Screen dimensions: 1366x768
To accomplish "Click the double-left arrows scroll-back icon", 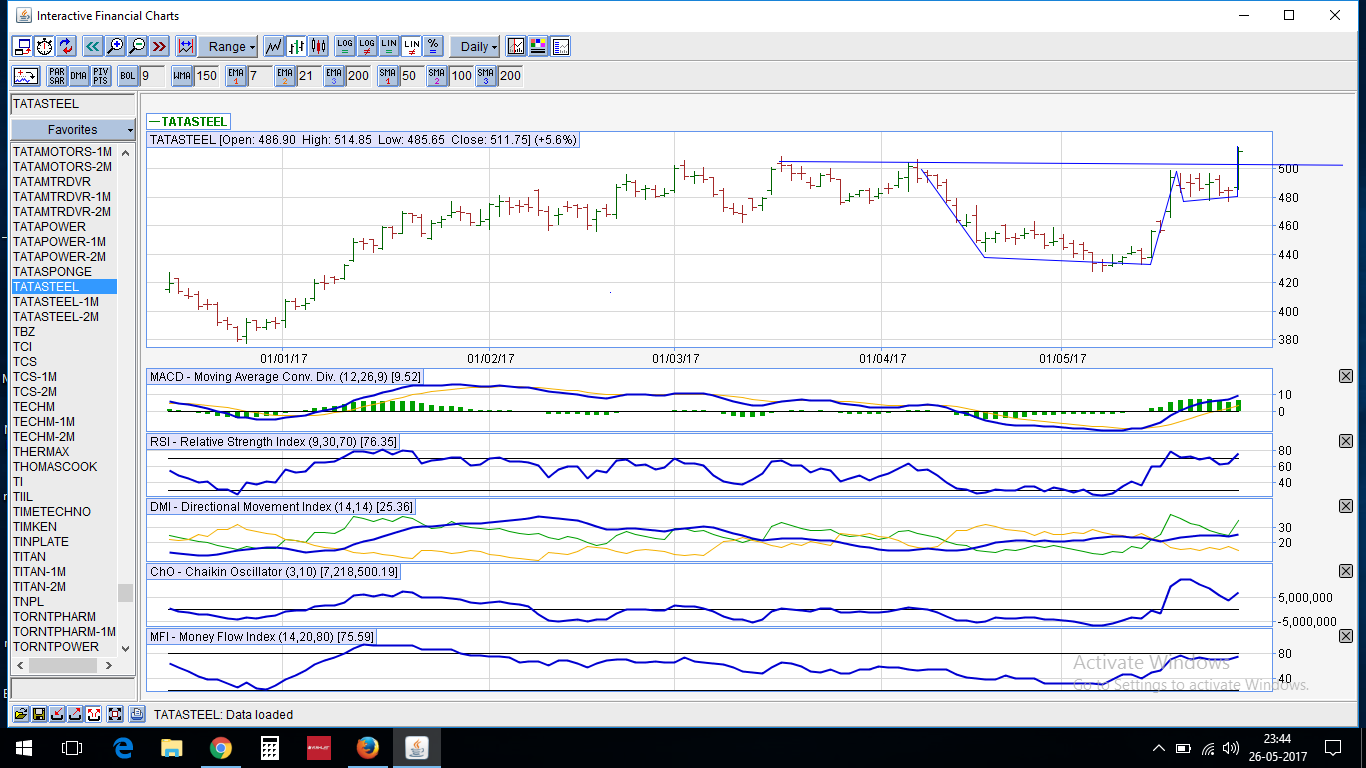I will 92,46.
